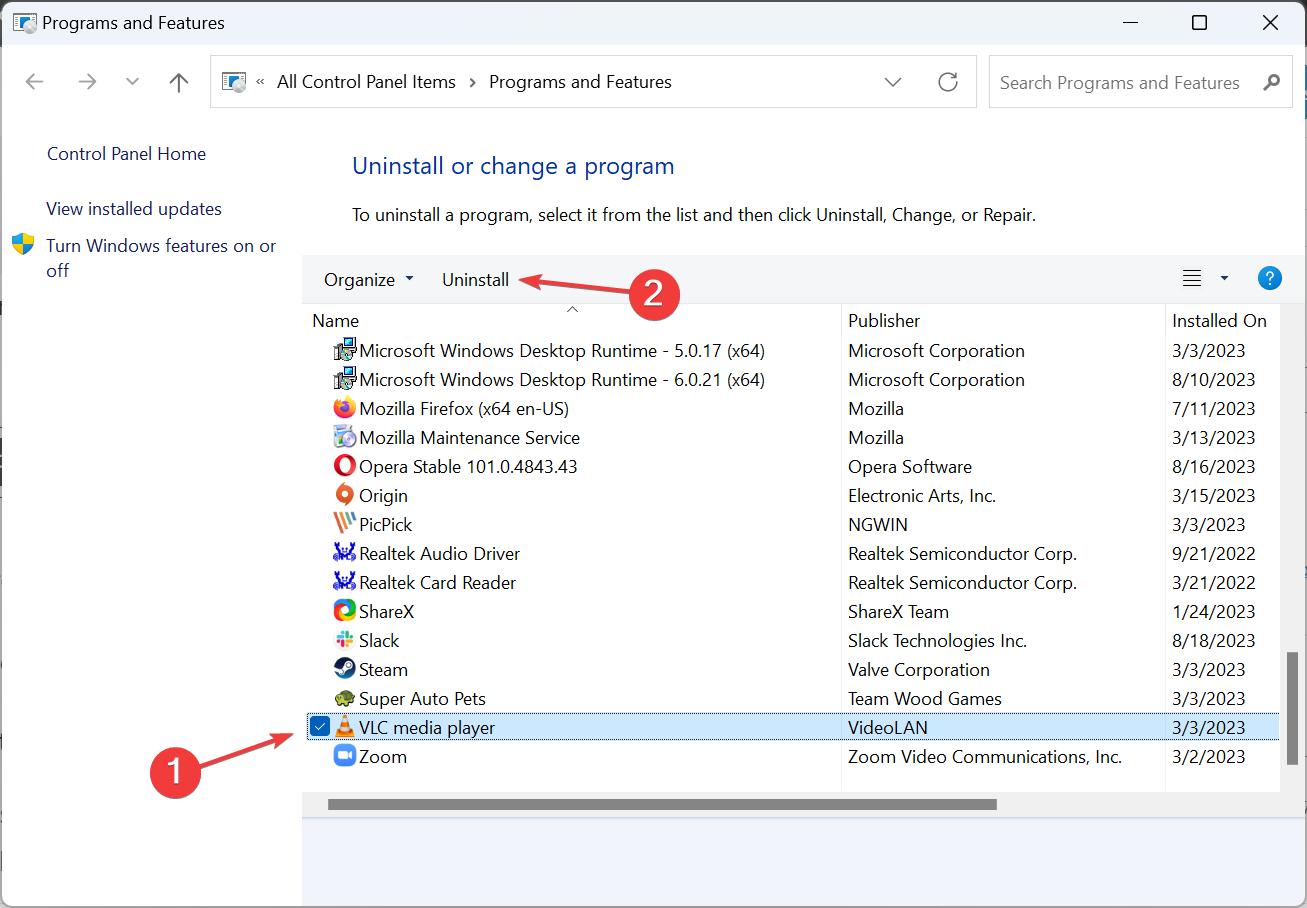This screenshot has height=908, width=1307.
Task: Open the view options dropdown arrow
Action: 1224,279
